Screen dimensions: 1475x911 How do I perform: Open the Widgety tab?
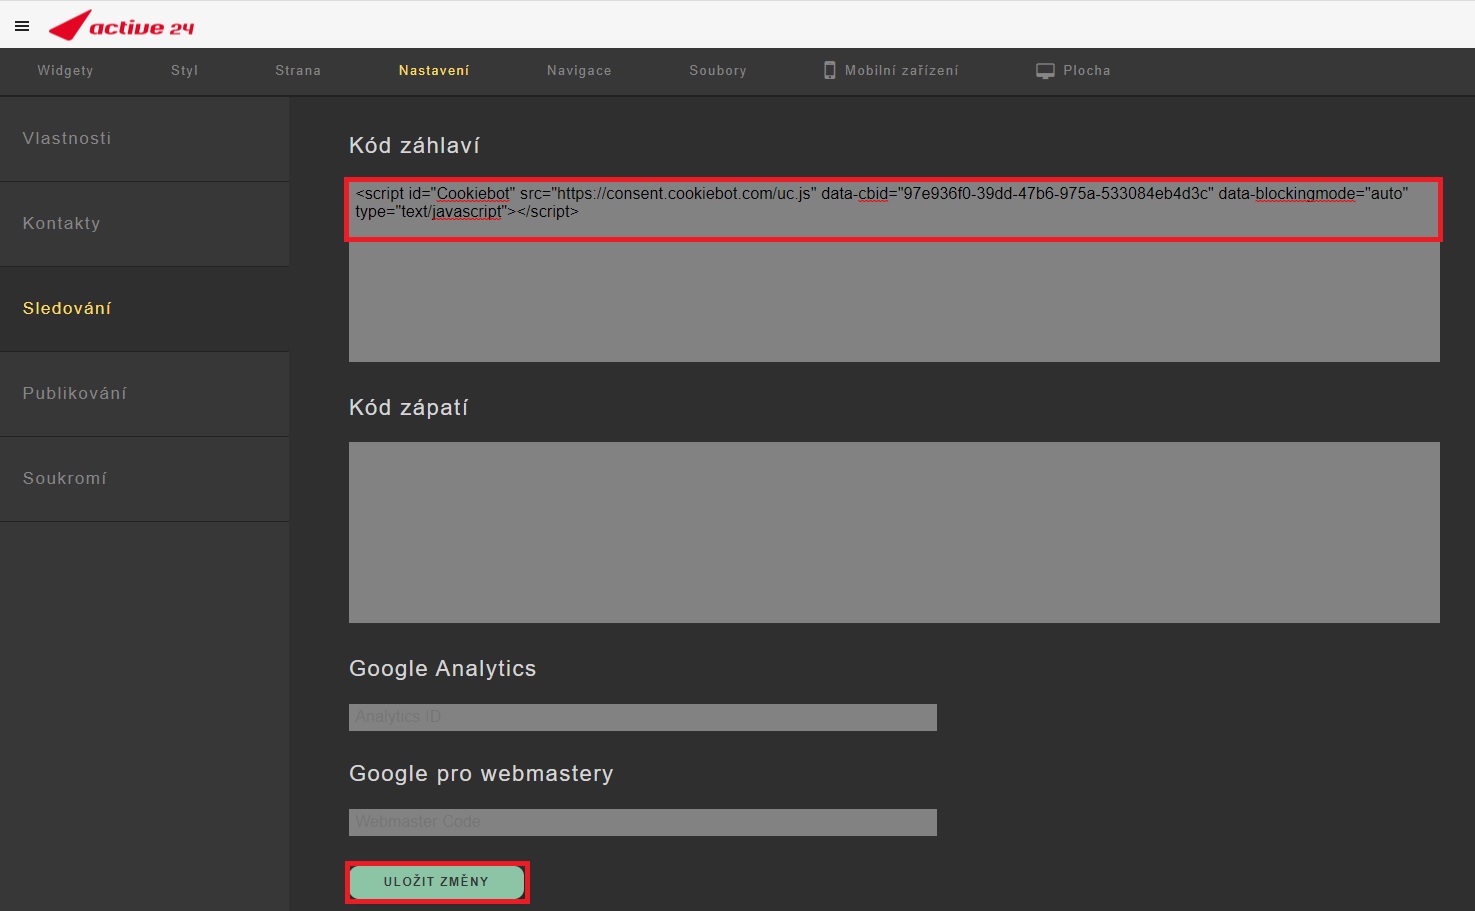[65, 71]
